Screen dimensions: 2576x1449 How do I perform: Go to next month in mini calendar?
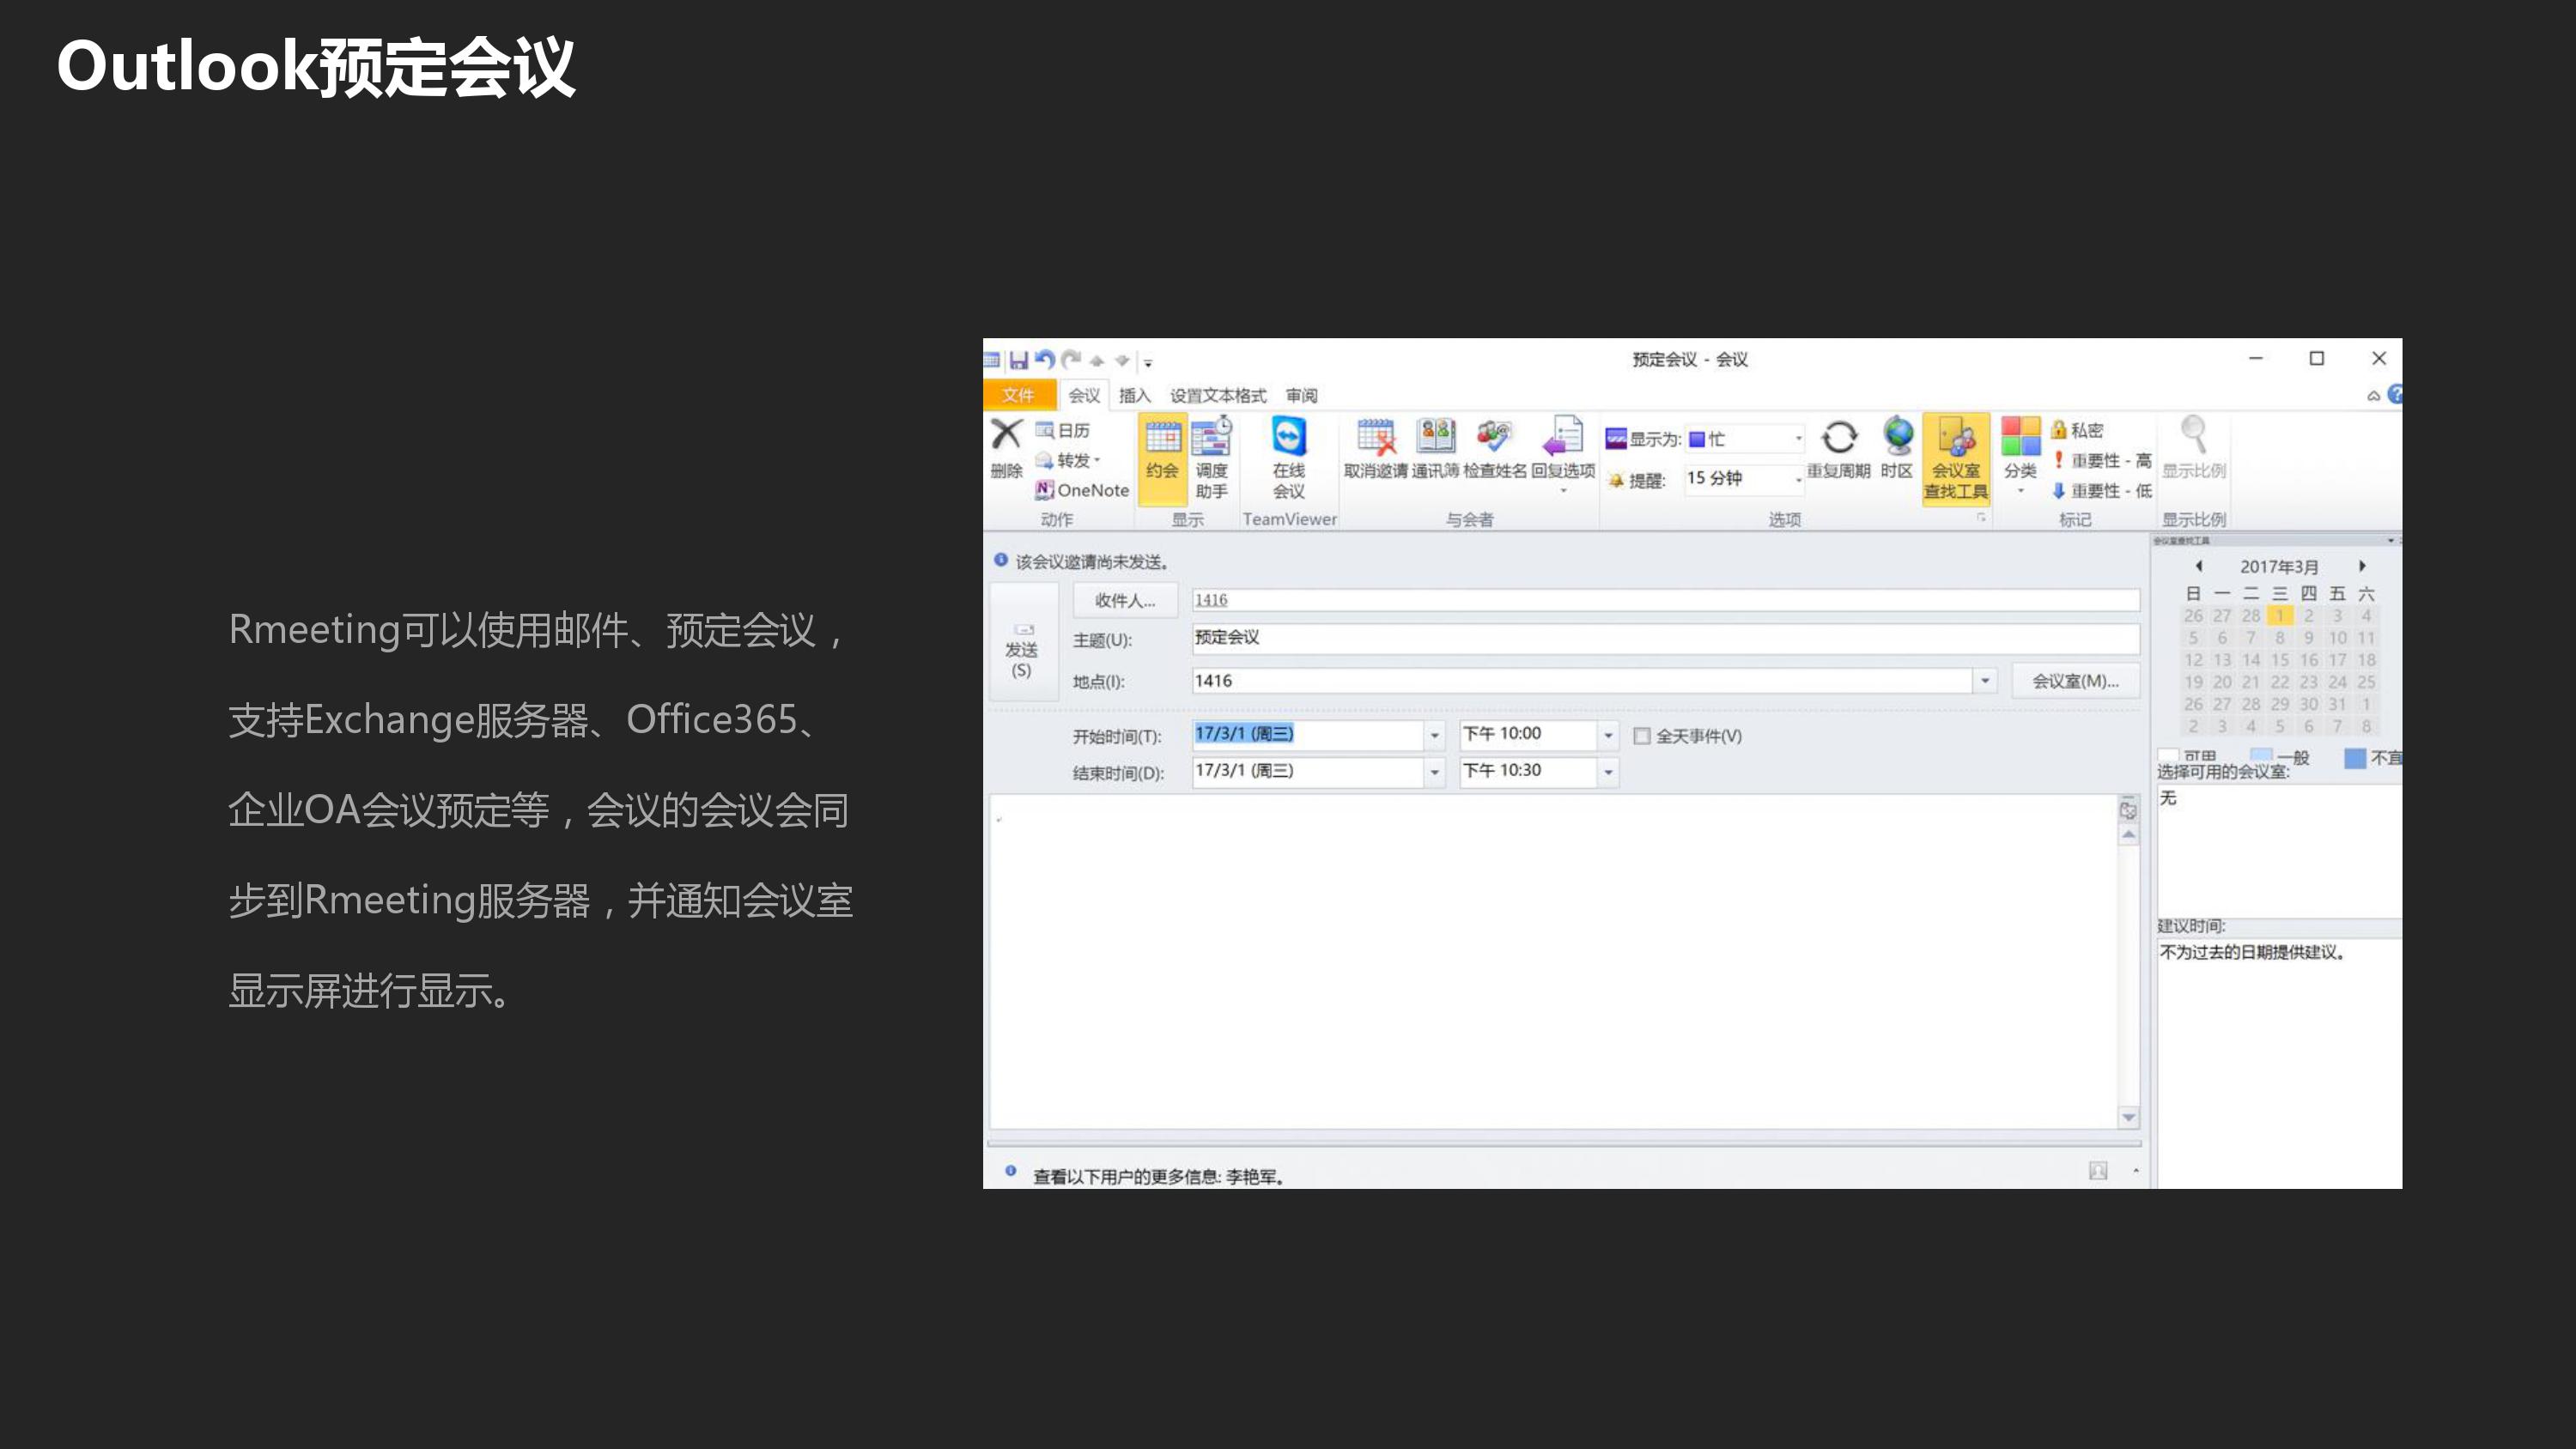[2362, 566]
